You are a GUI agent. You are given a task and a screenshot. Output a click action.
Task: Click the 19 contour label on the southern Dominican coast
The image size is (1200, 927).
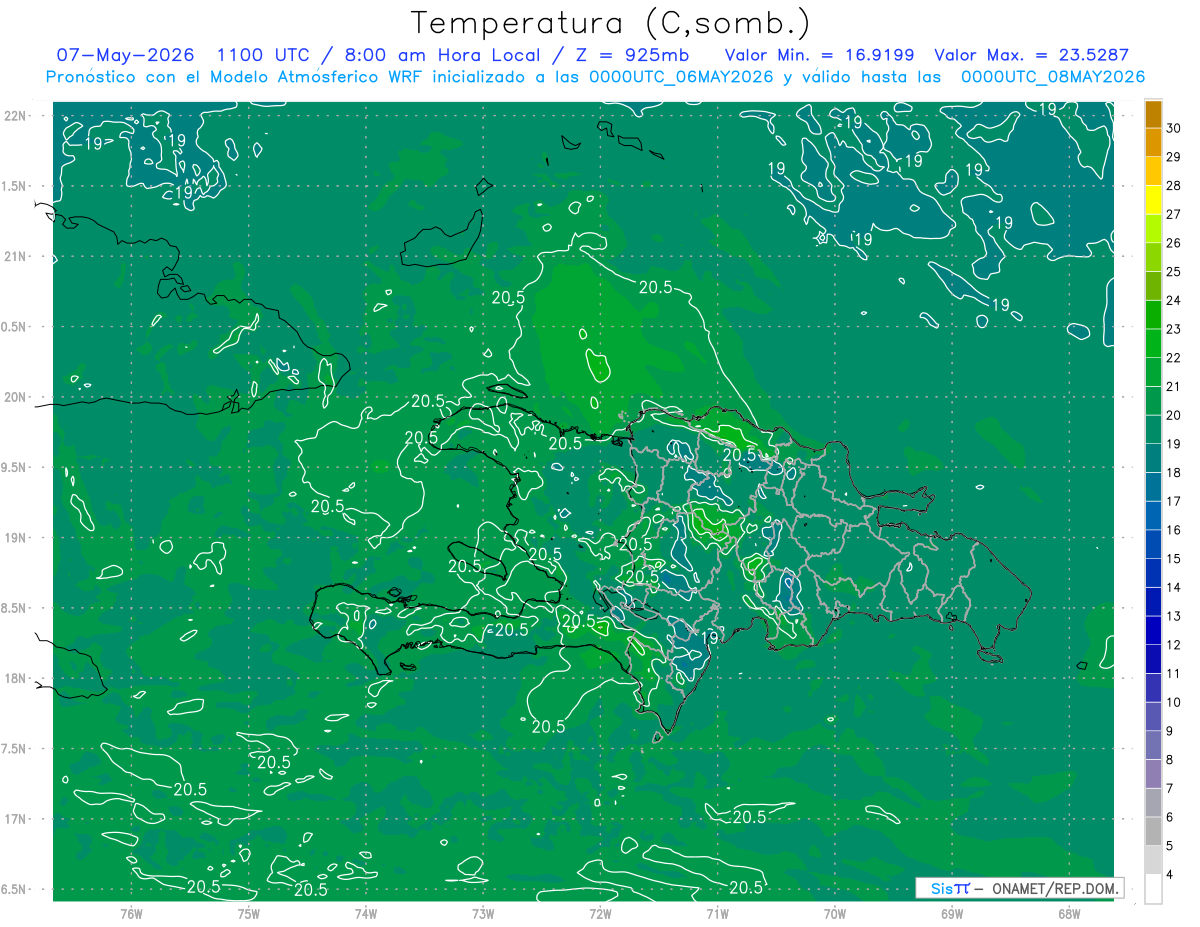(x=710, y=637)
